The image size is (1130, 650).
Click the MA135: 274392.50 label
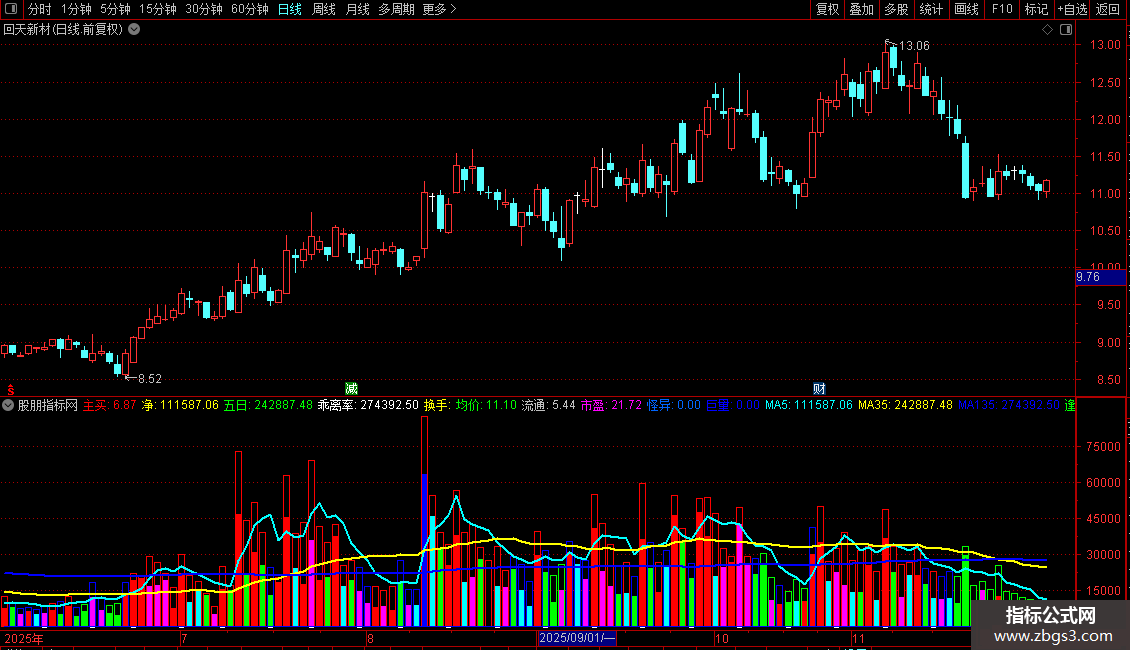pyautogui.click(x=1009, y=405)
